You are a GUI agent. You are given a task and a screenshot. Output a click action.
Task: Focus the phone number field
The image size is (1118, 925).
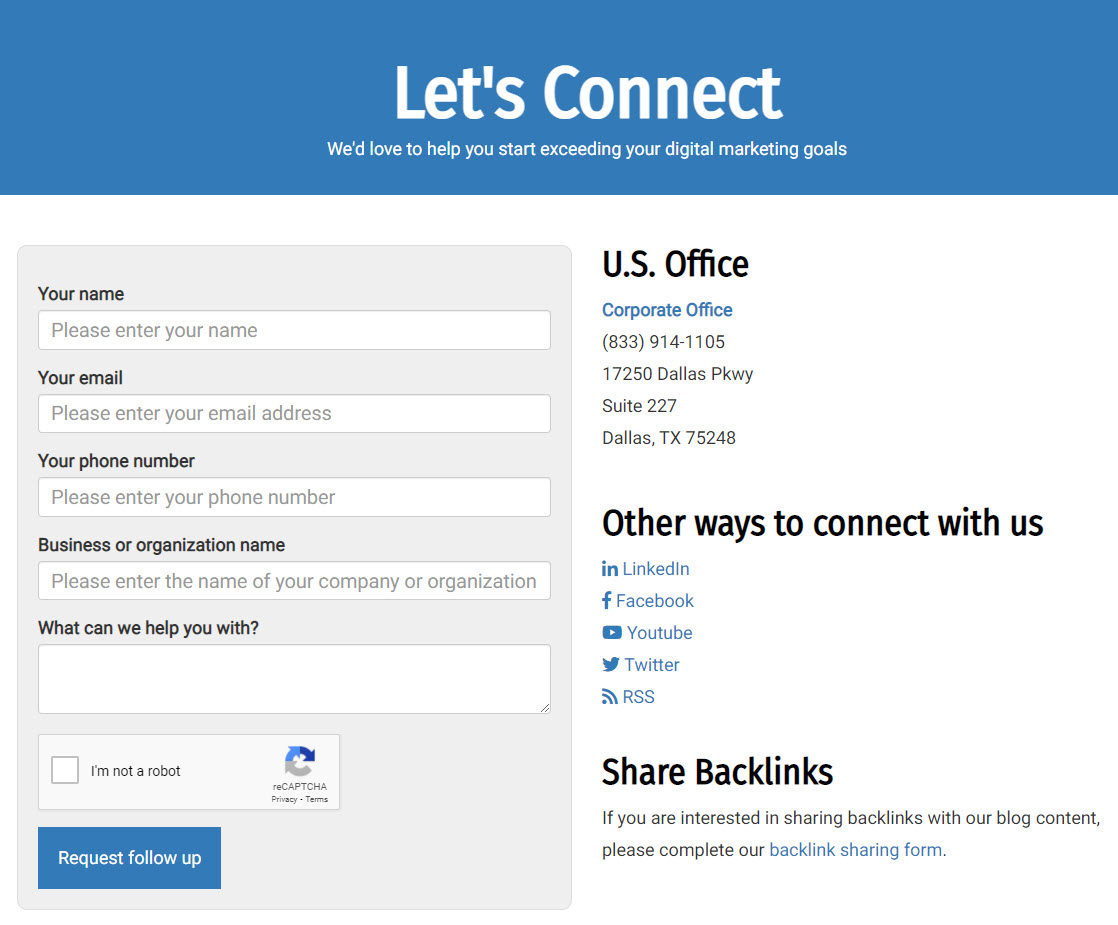coord(294,497)
